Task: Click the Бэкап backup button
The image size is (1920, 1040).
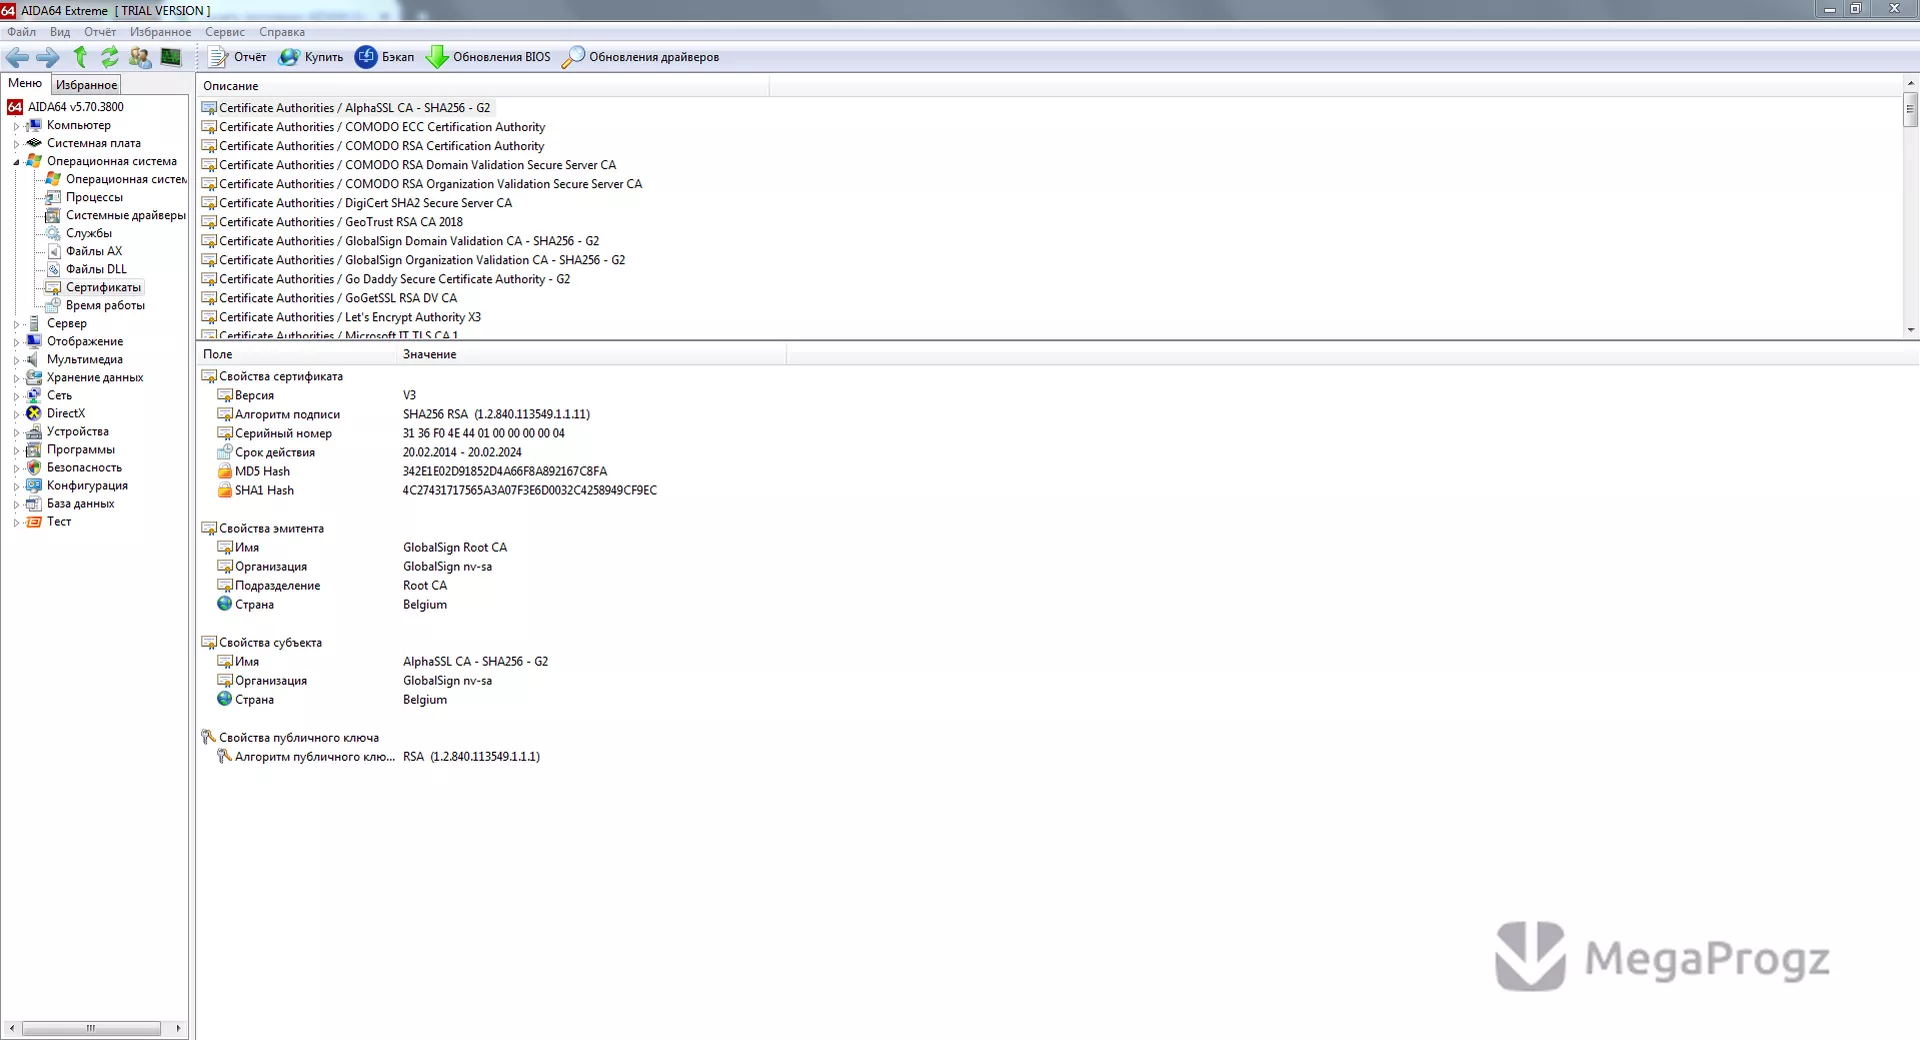Action: 385,57
